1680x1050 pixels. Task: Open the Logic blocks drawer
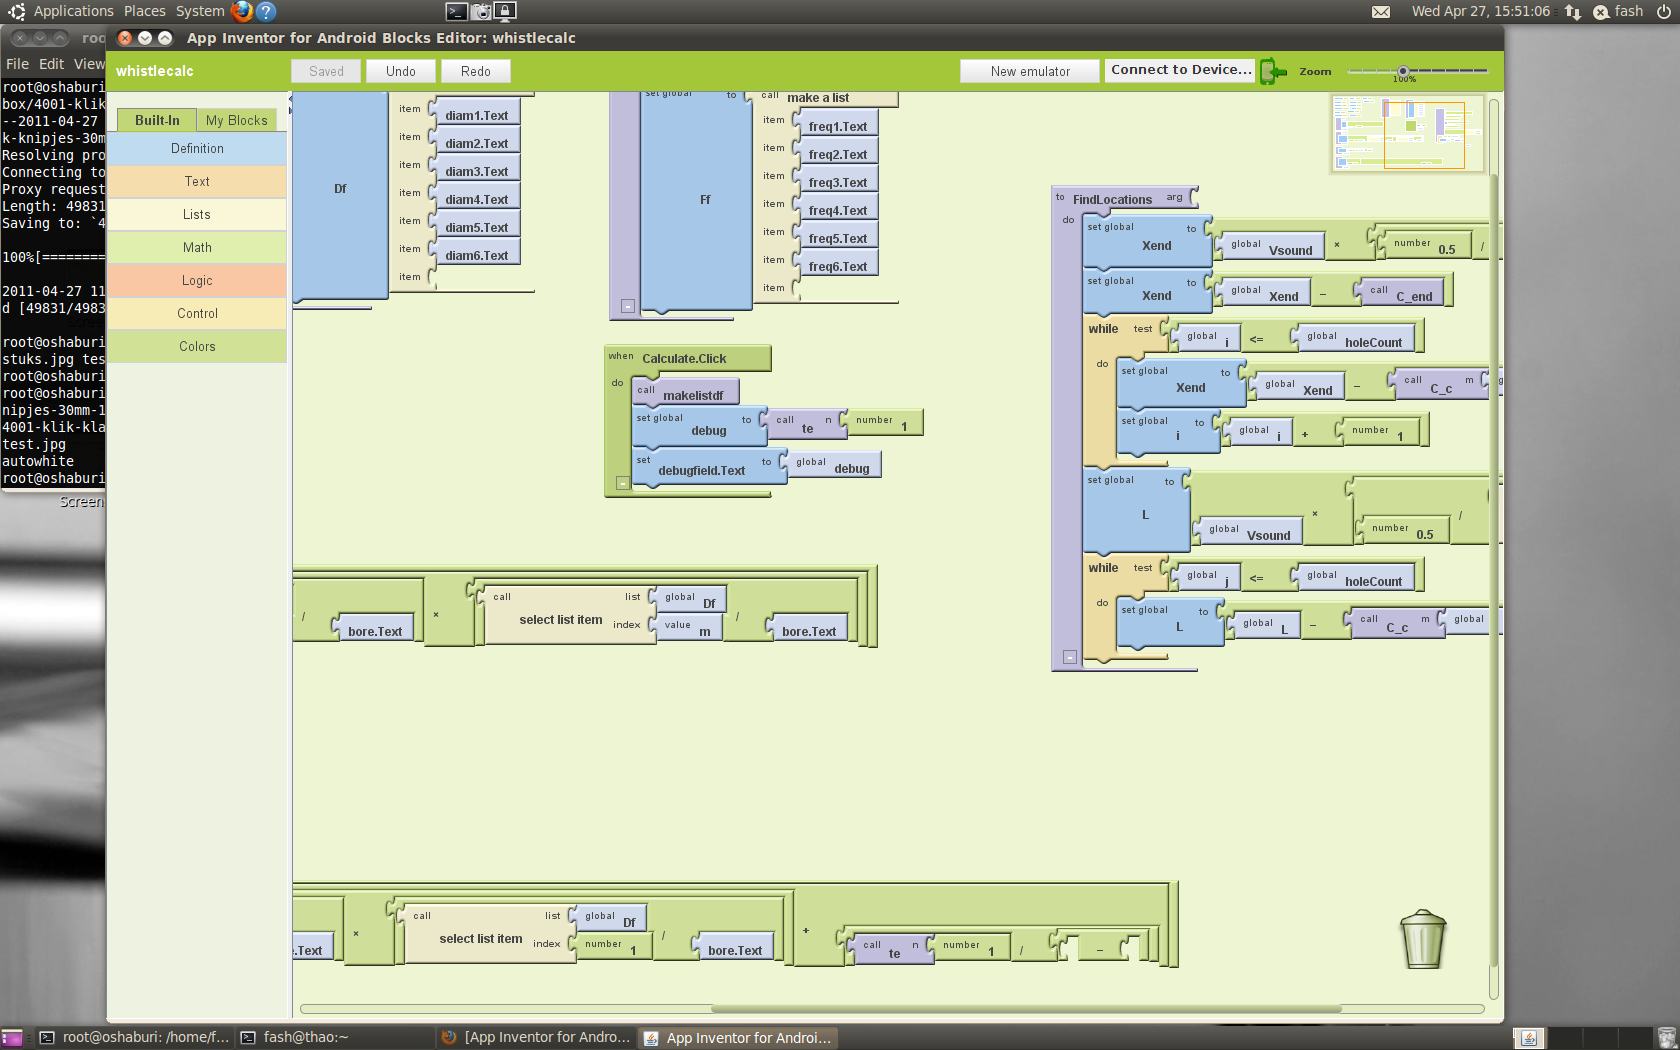[x=197, y=280]
